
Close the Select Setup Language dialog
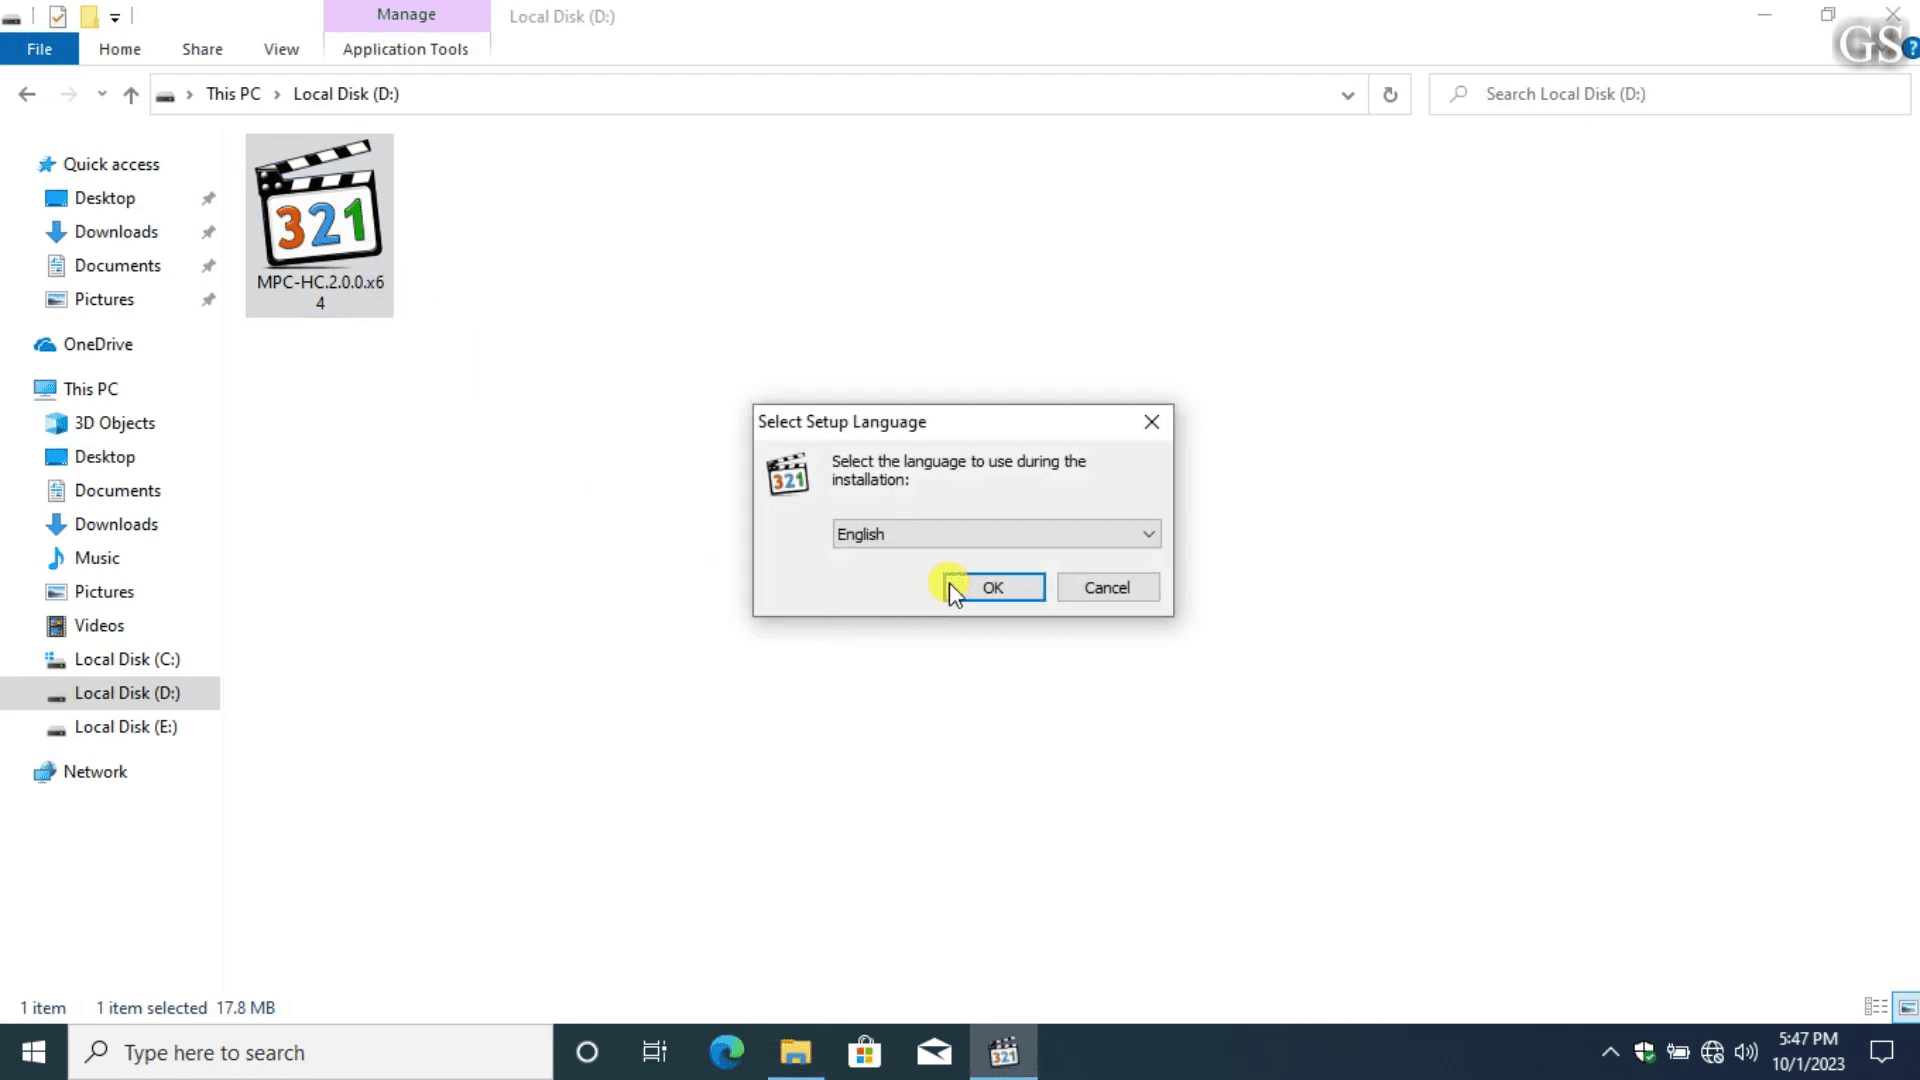pyautogui.click(x=1152, y=422)
